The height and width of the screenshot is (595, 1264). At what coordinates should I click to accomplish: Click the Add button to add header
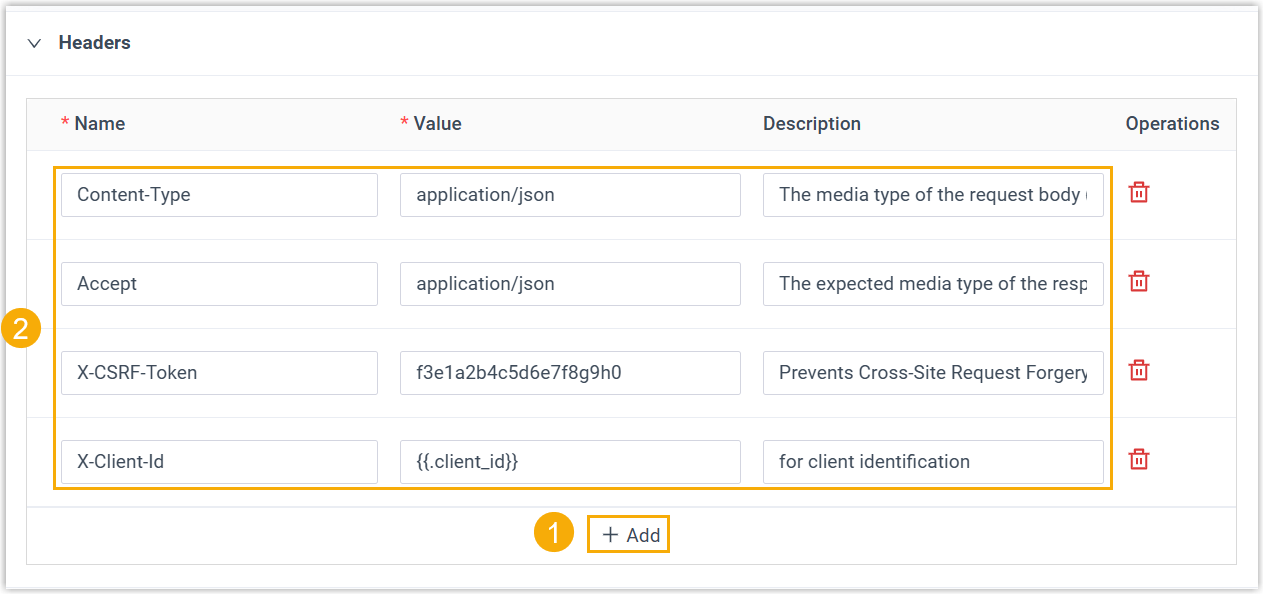[630, 535]
